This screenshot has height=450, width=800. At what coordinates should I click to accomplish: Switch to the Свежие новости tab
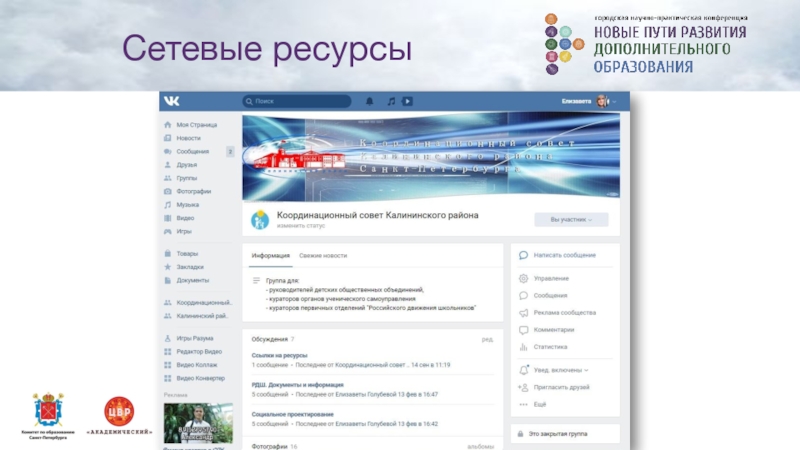323,256
